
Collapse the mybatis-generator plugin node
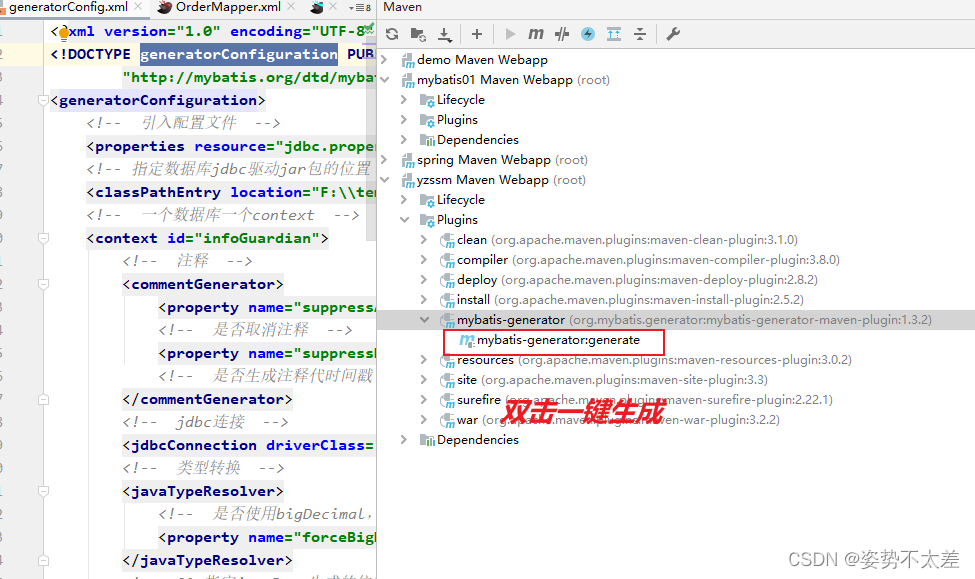pyautogui.click(x=424, y=320)
